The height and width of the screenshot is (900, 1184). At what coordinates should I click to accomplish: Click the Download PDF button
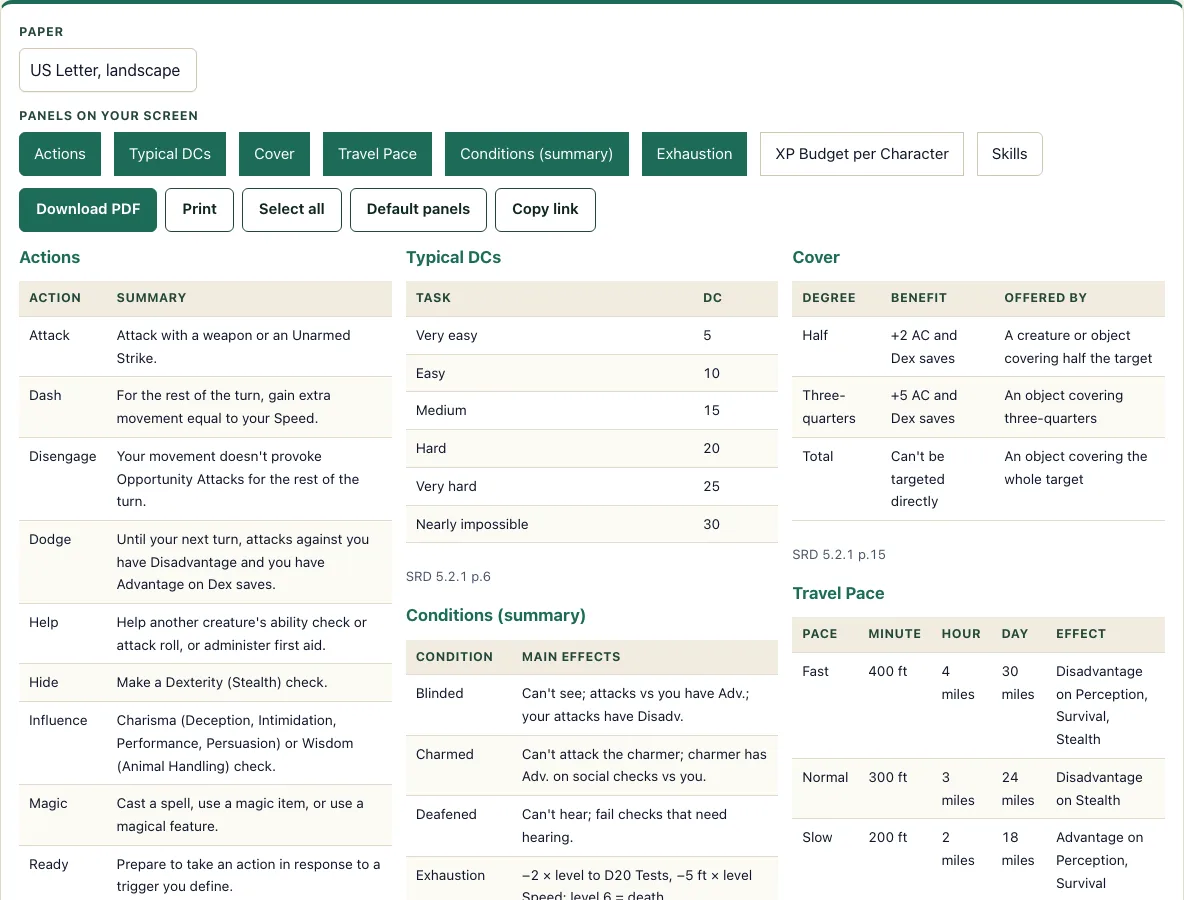tap(88, 209)
